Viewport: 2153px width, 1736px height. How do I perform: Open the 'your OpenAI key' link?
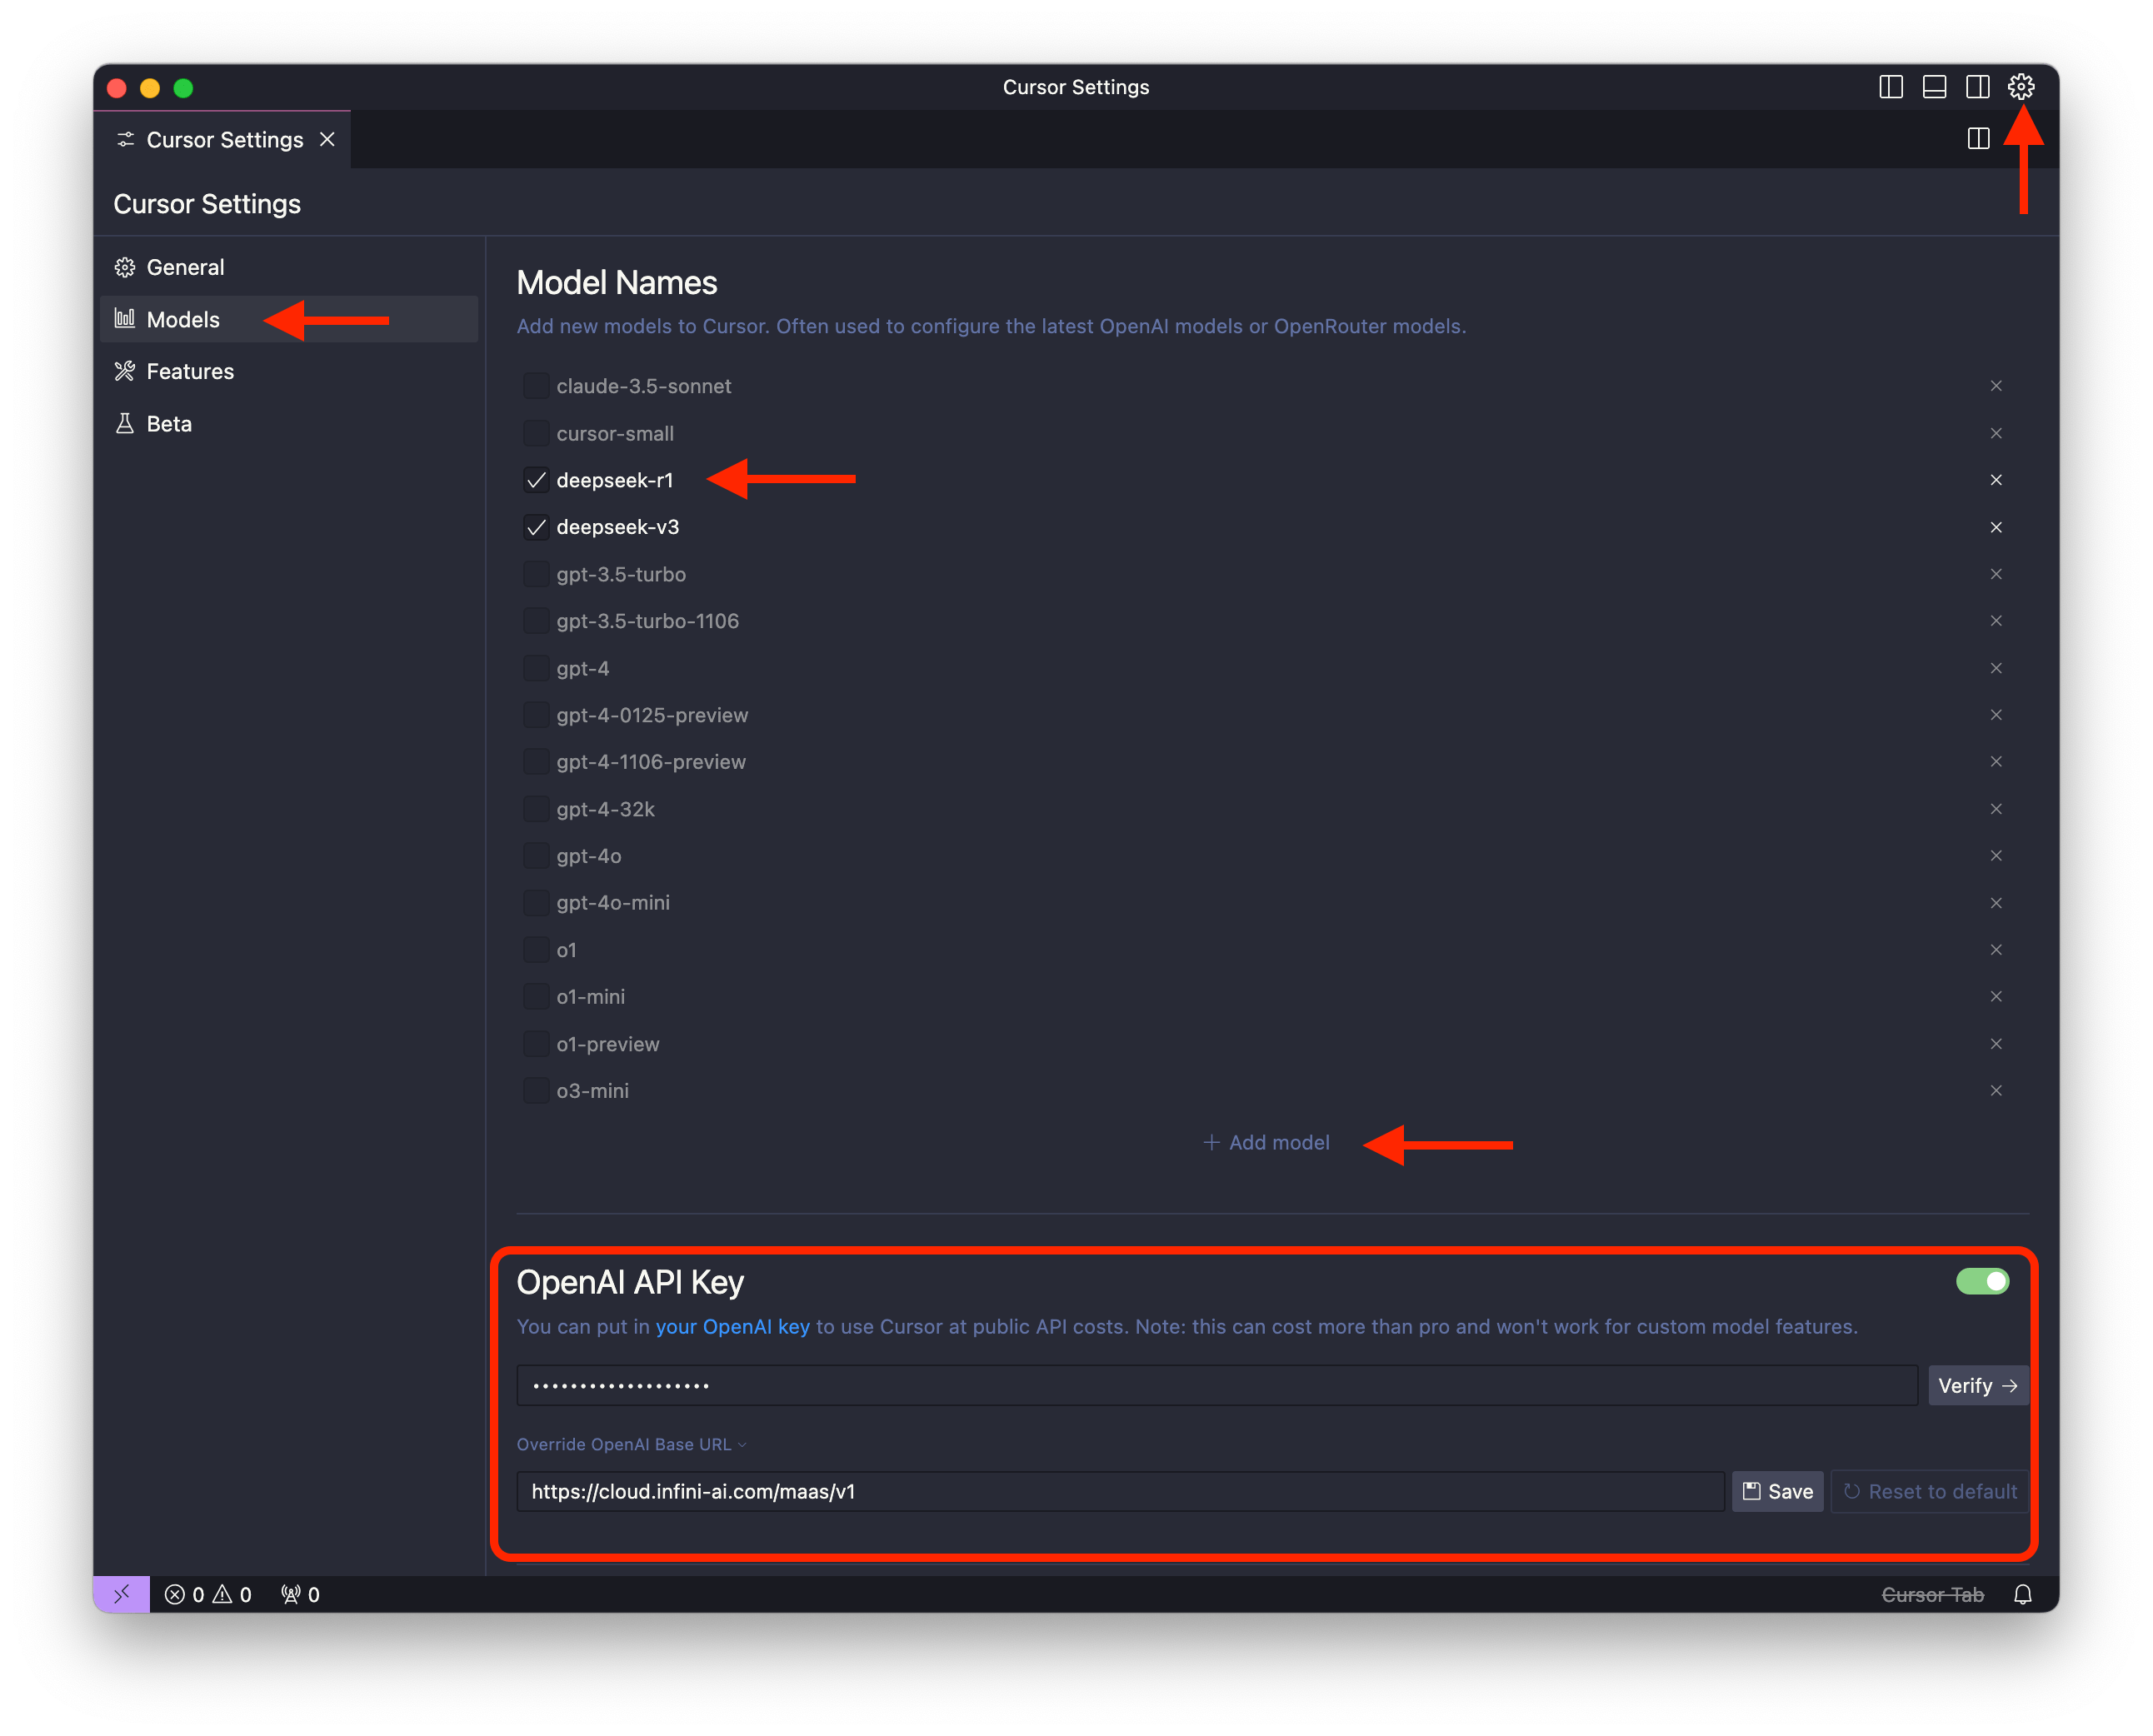[x=732, y=1327]
